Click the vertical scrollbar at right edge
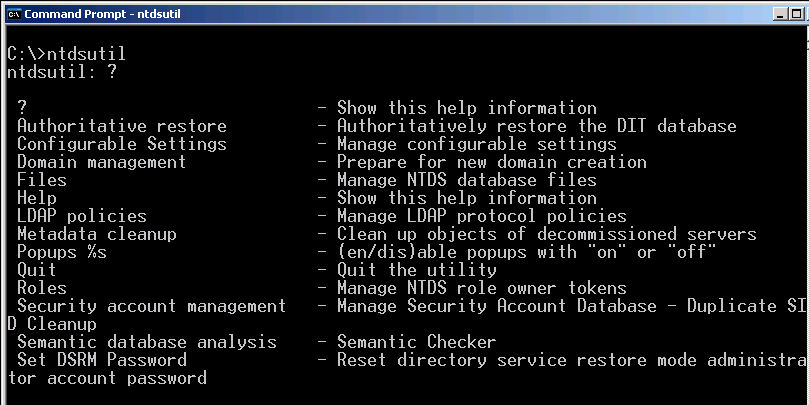The width and height of the screenshot is (809, 405). coord(805,200)
